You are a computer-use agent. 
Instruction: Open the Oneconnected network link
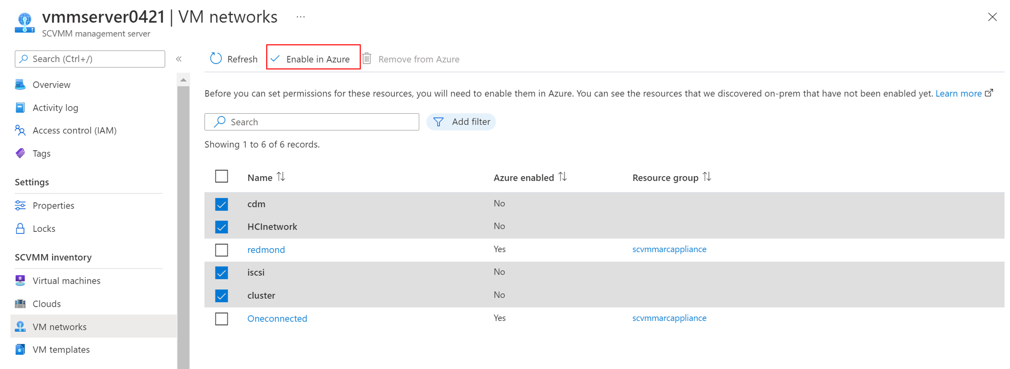(278, 318)
